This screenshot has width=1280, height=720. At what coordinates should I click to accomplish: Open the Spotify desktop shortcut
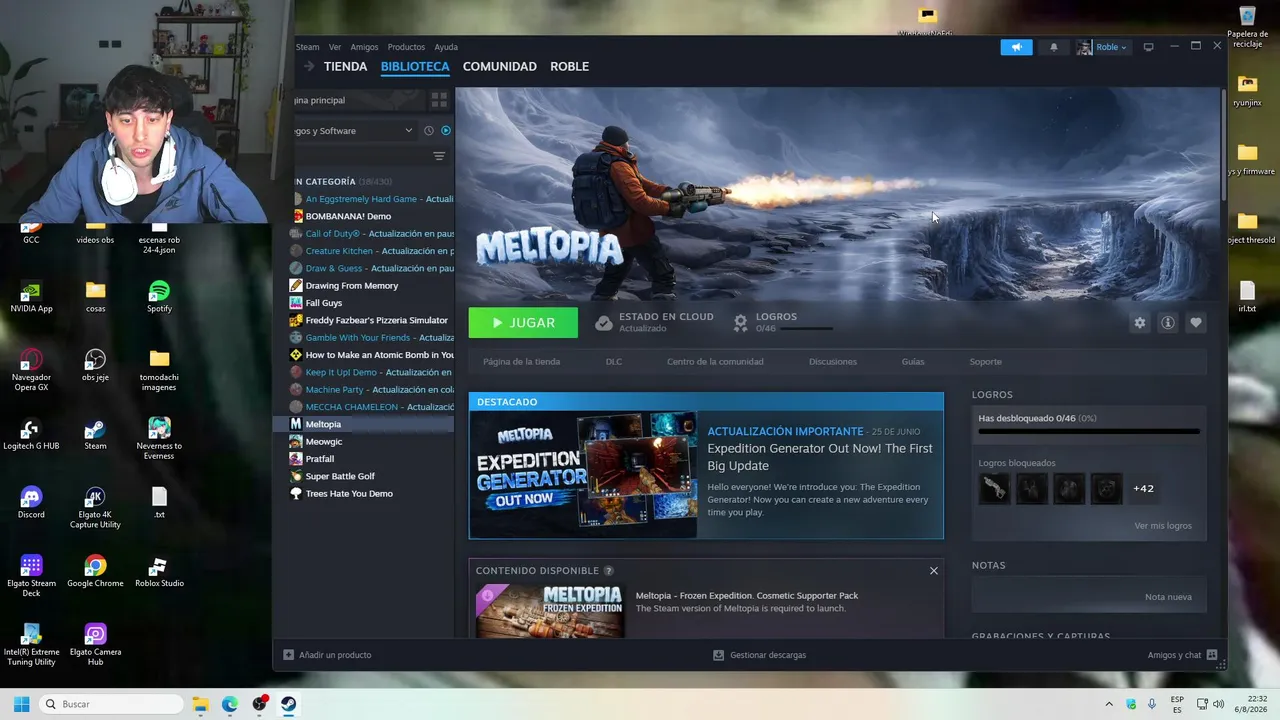159,296
